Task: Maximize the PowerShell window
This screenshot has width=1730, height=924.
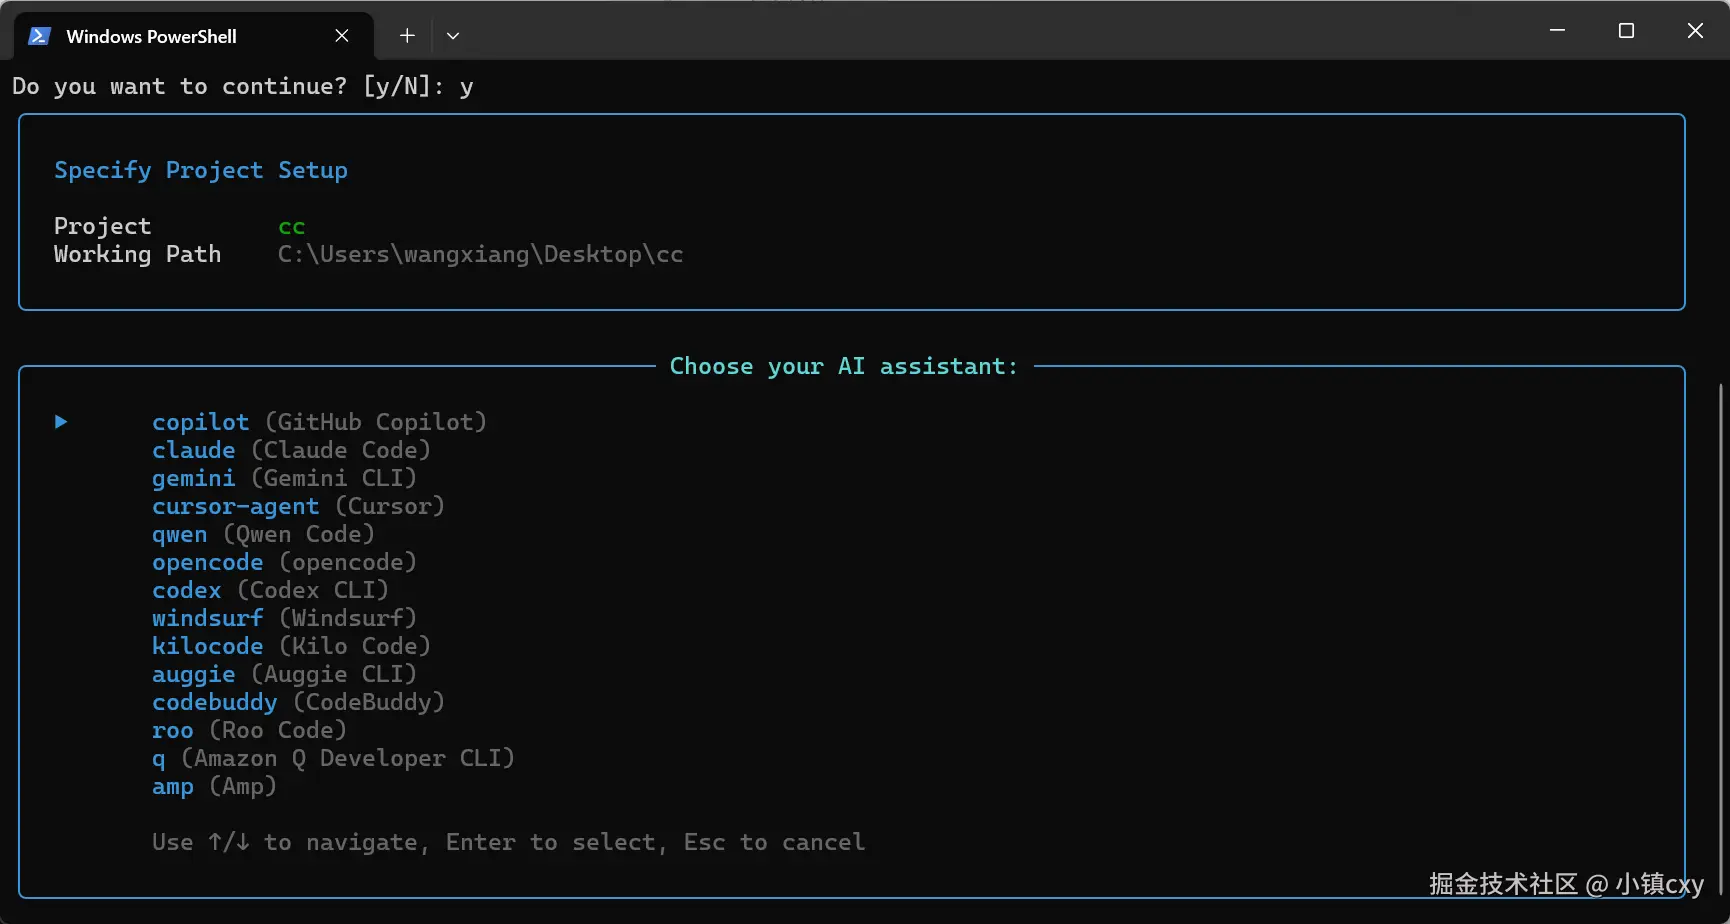Action: (1626, 31)
